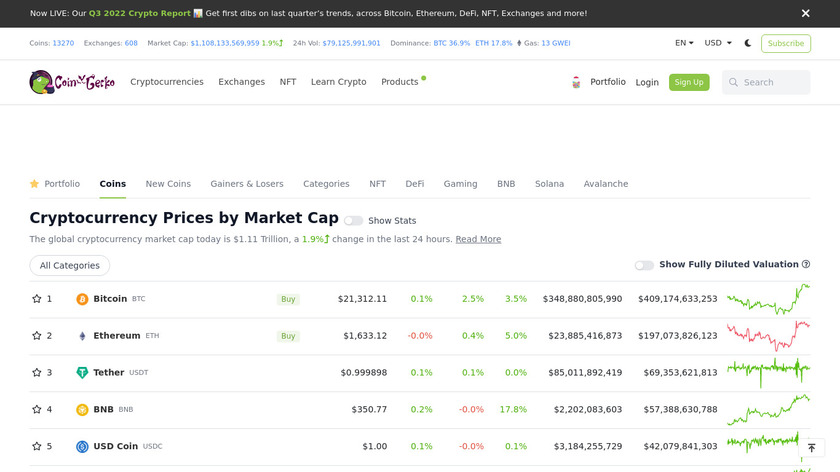Open Tether 7-day sparkline chart
Screen dimensions: 840x472
pyautogui.click(x=768, y=372)
